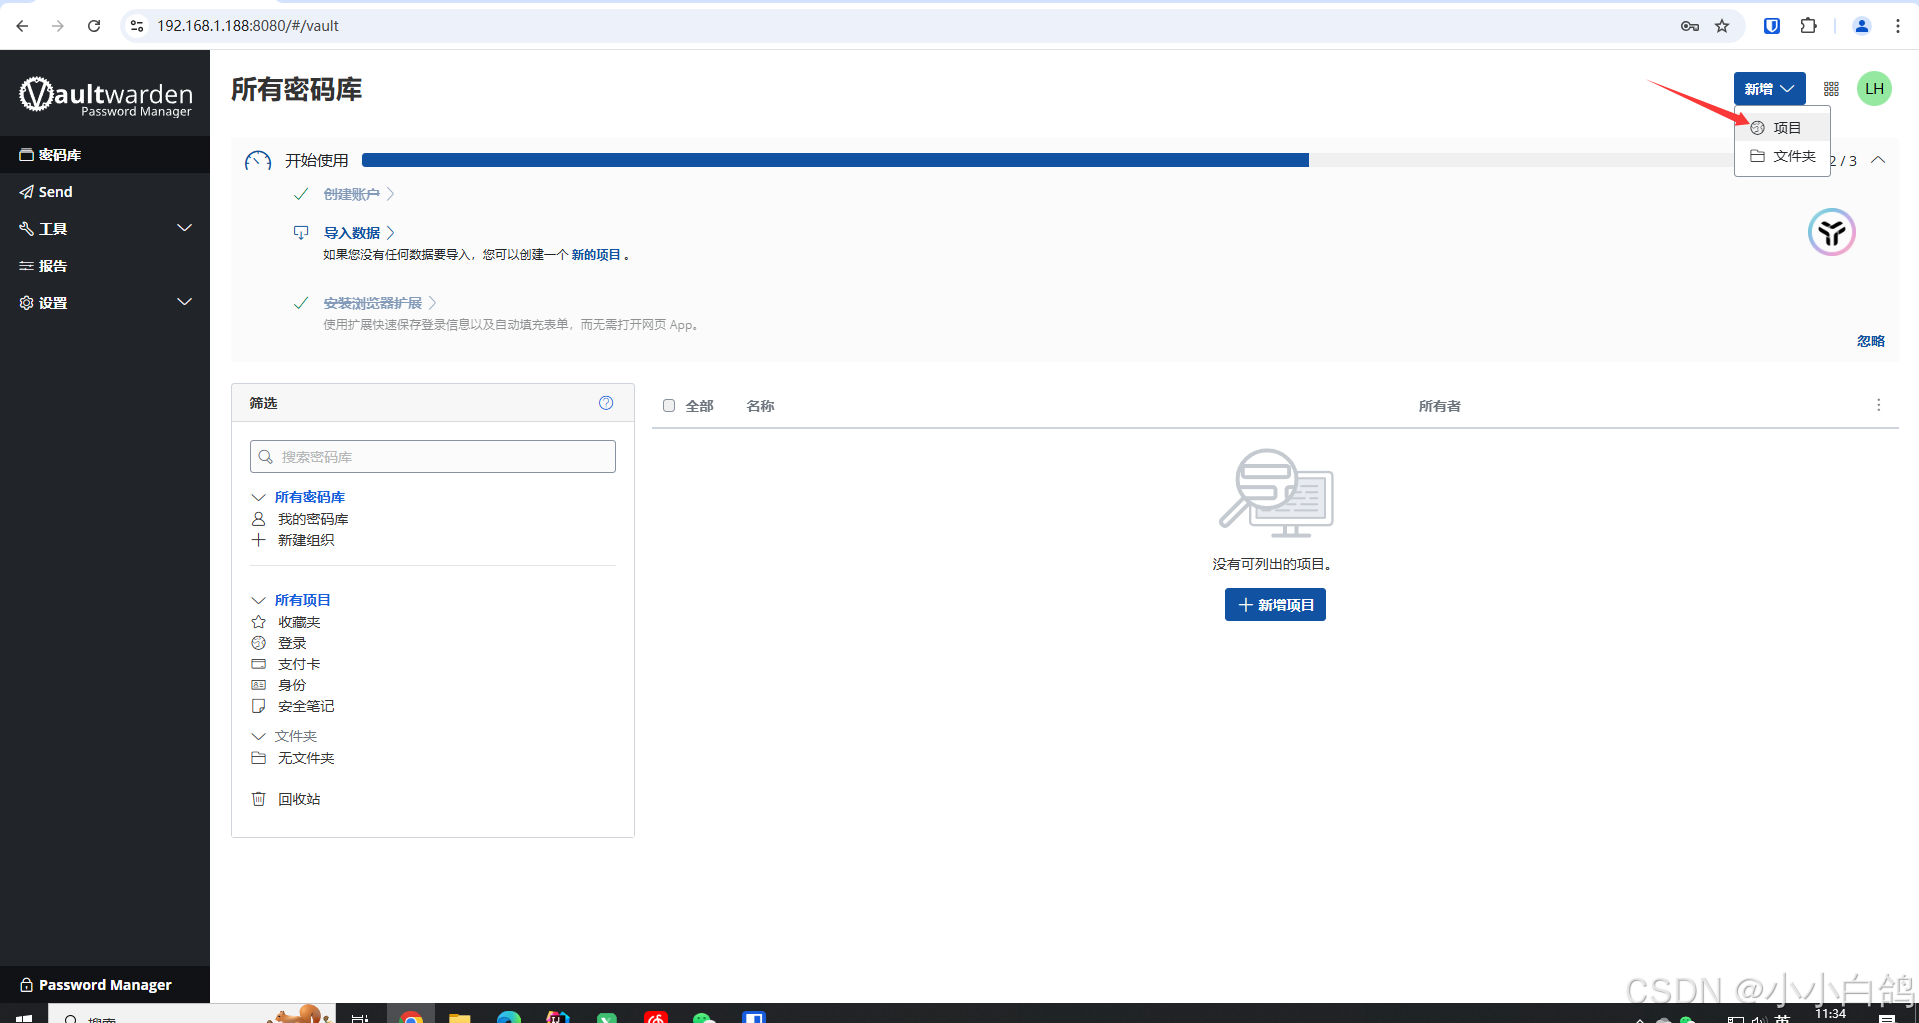Screen dimensions: 1919x1023
Task: Open the Recycle Bin (回收站) filter
Action: click(x=299, y=799)
